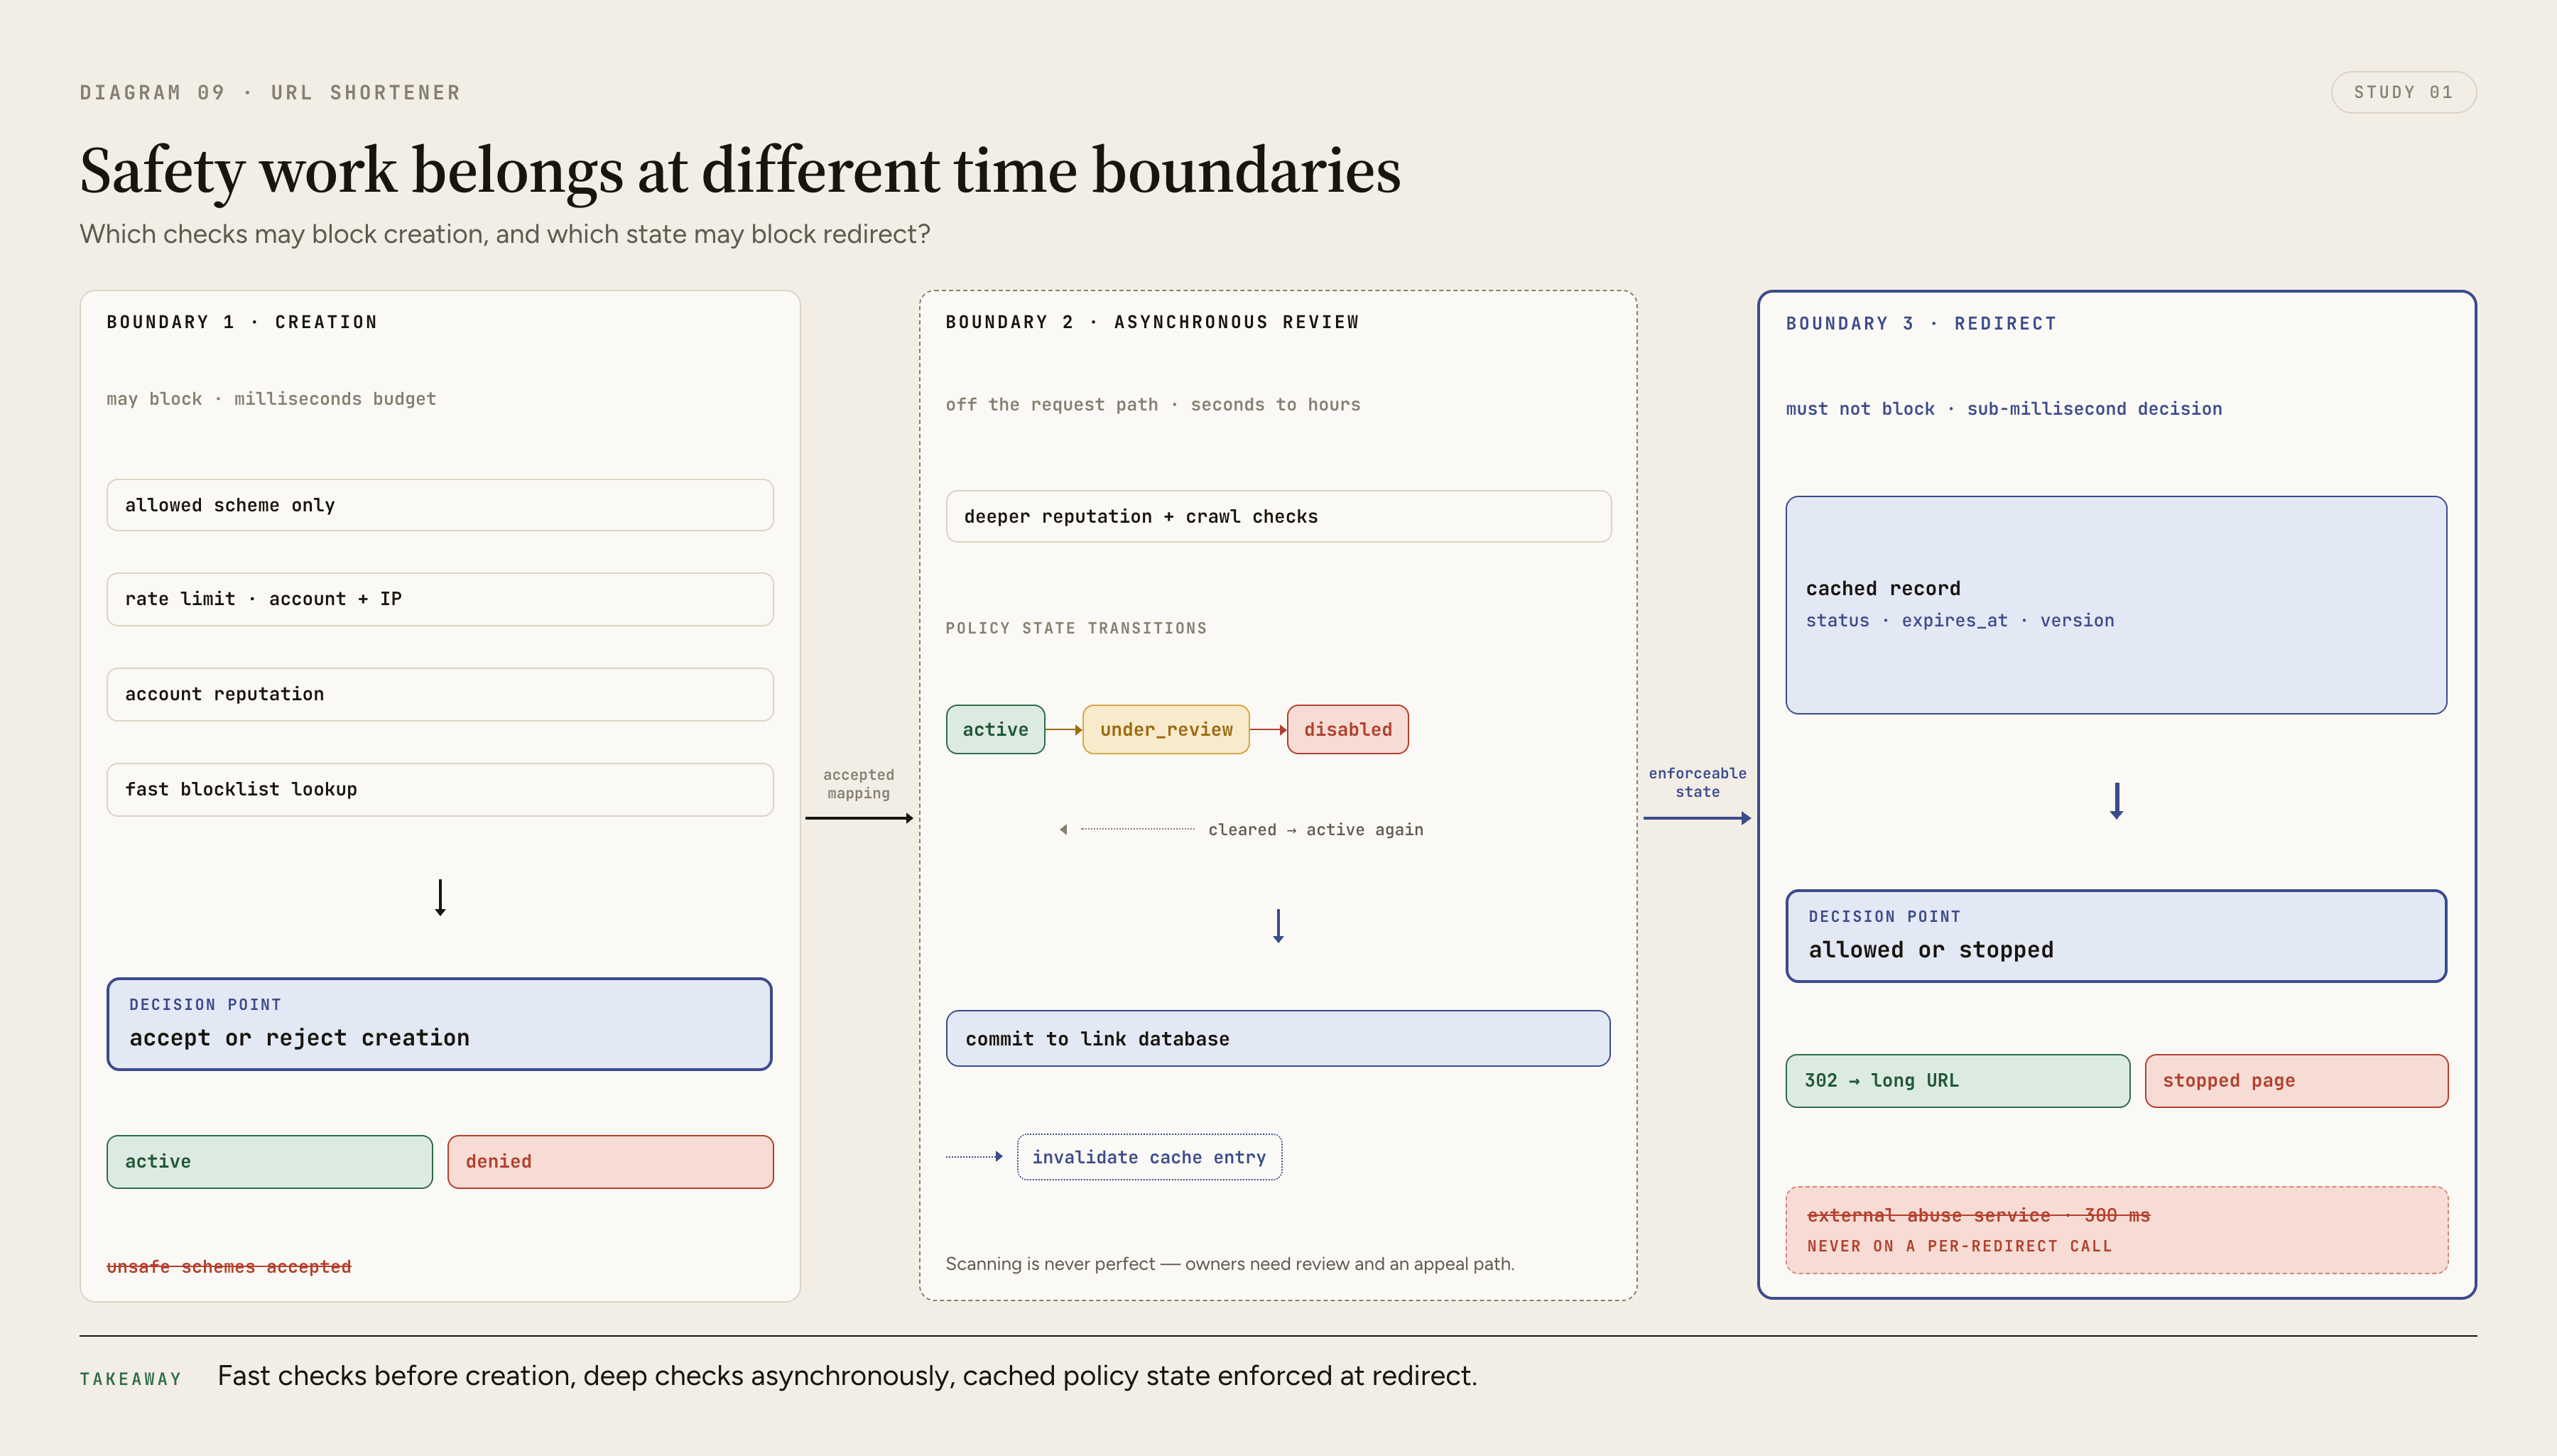Image resolution: width=2557 pixels, height=1456 pixels.
Task: Click the 'accepted mapping' arrow label
Action: [859, 784]
